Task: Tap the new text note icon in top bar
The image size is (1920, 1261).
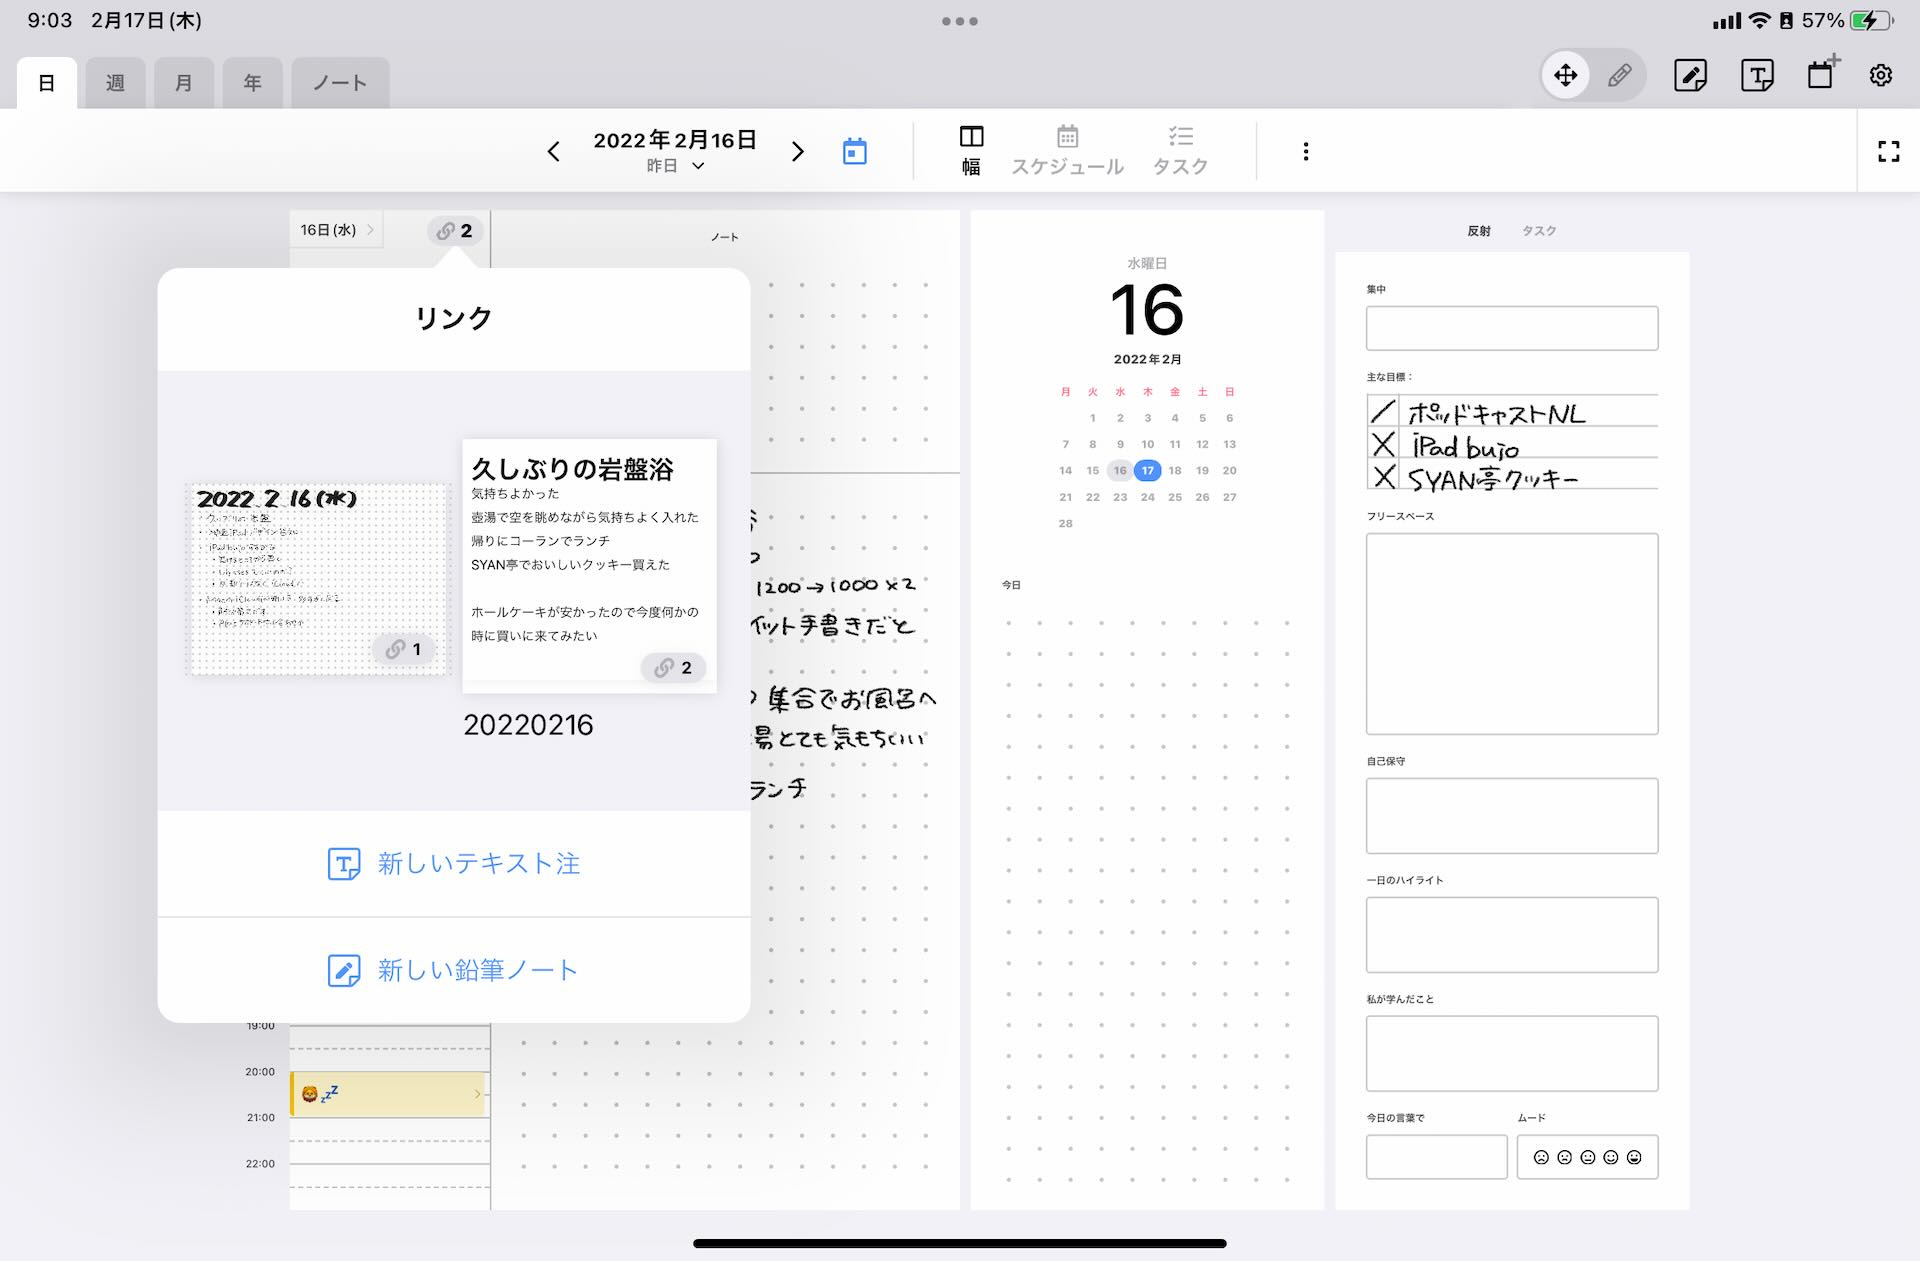Action: (x=1757, y=75)
